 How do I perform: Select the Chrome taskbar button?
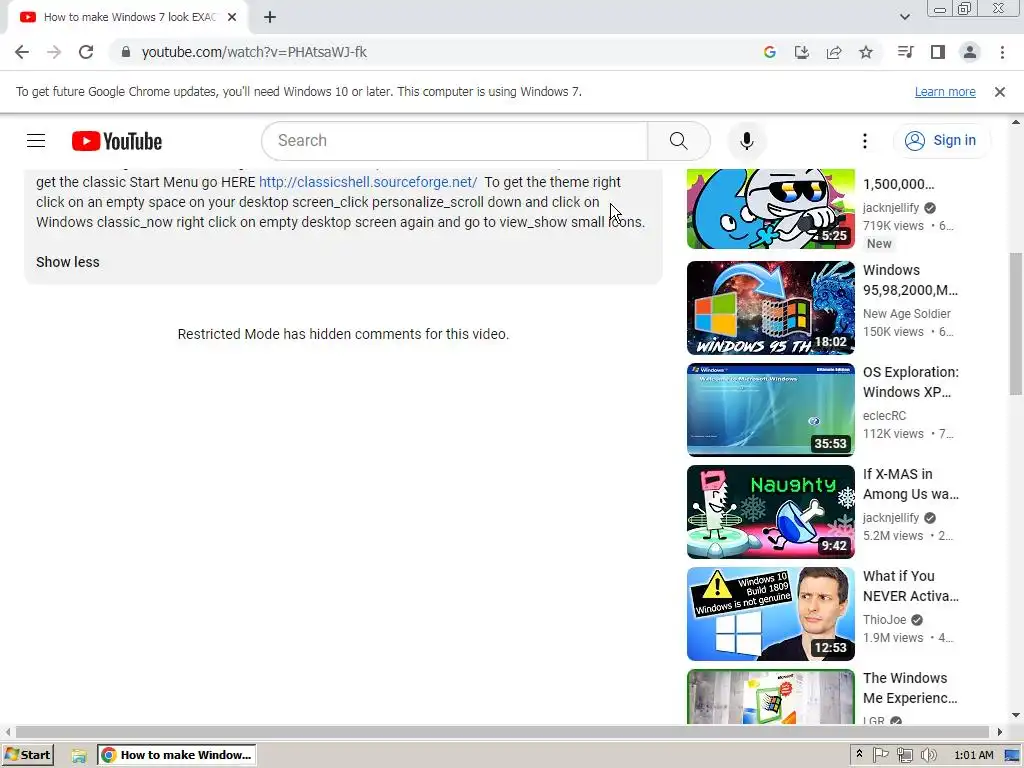(177, 755)
